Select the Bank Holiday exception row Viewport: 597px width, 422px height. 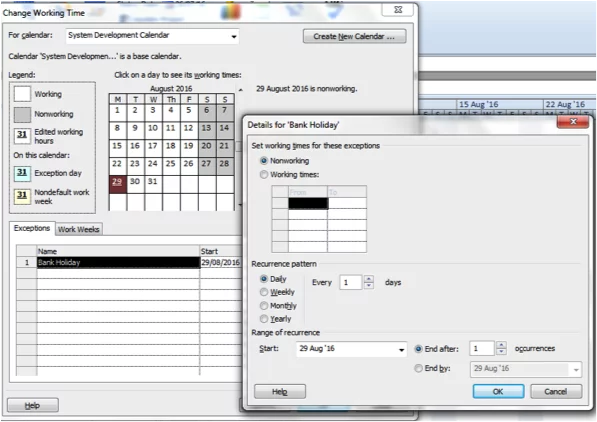click(x=118, y=262)
